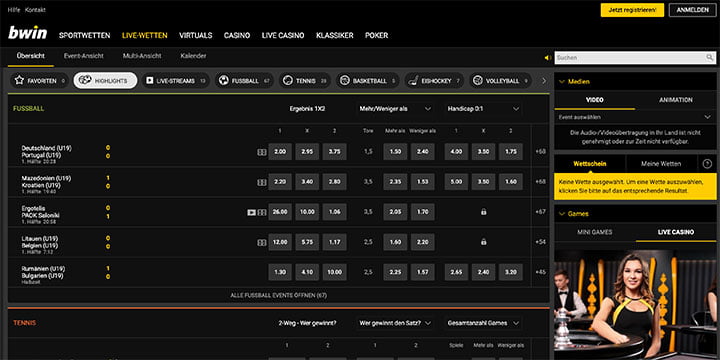Open Alle Fussball Events öffnen link

point(279,295)
